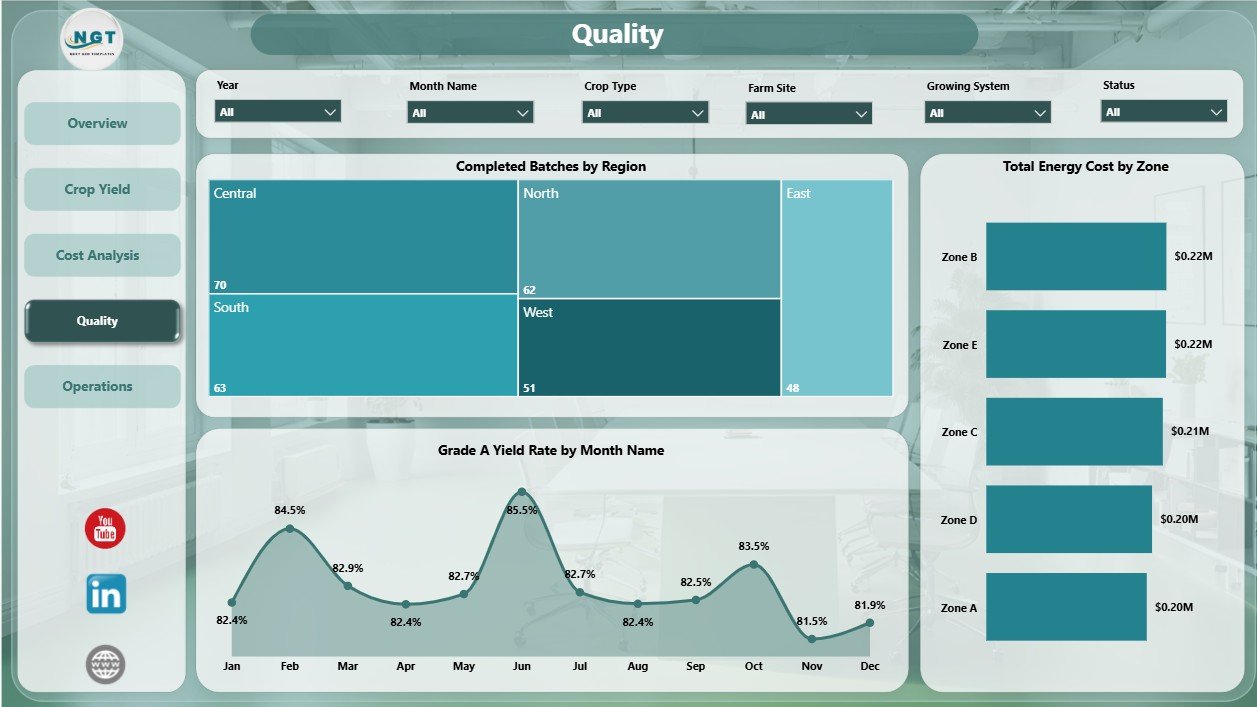Open the Cost Analysis page
The height and width of the screenshot is (707, 1257).
[x=102, y=255]
